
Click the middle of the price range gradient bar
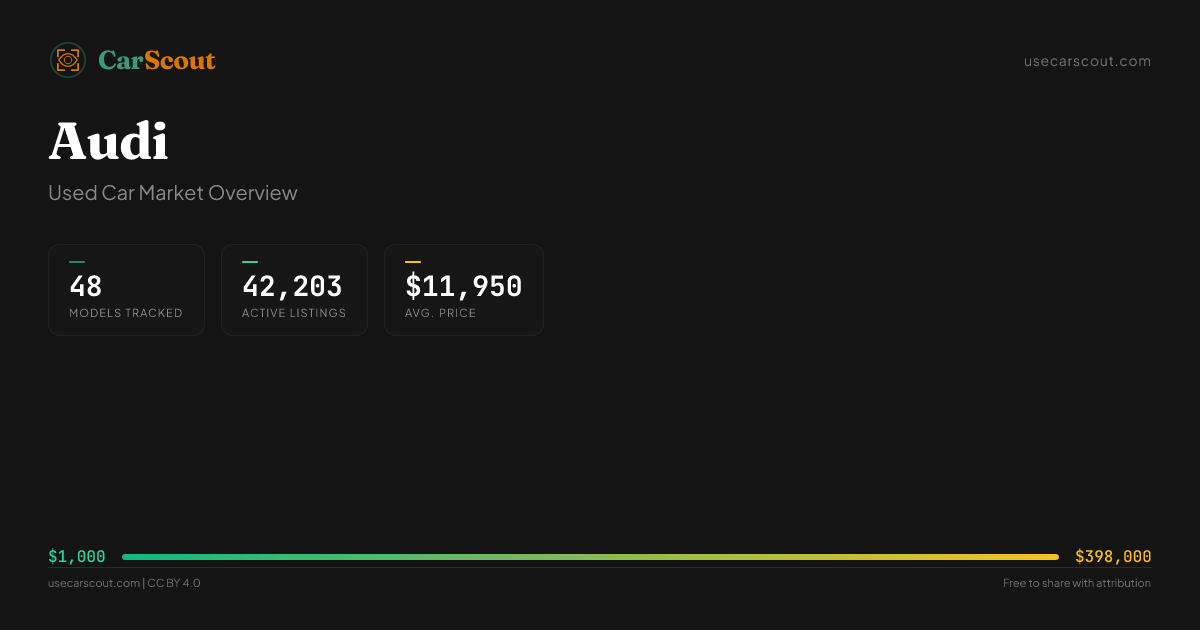(x=590, y=557)
